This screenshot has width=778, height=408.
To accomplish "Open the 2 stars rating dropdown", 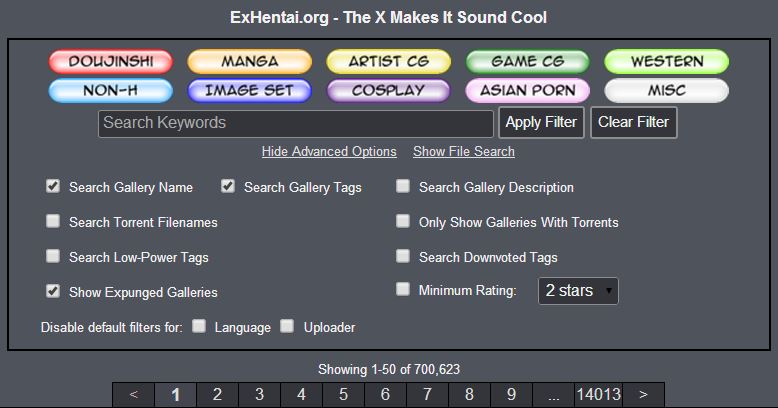I will coord(578,291).
